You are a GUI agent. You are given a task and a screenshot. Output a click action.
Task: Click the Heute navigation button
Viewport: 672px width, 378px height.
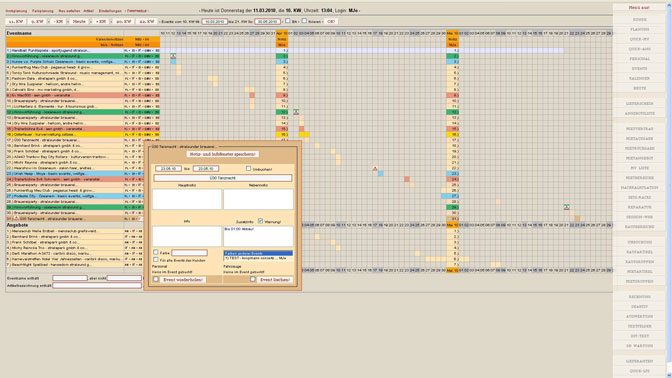click(79, 21)
